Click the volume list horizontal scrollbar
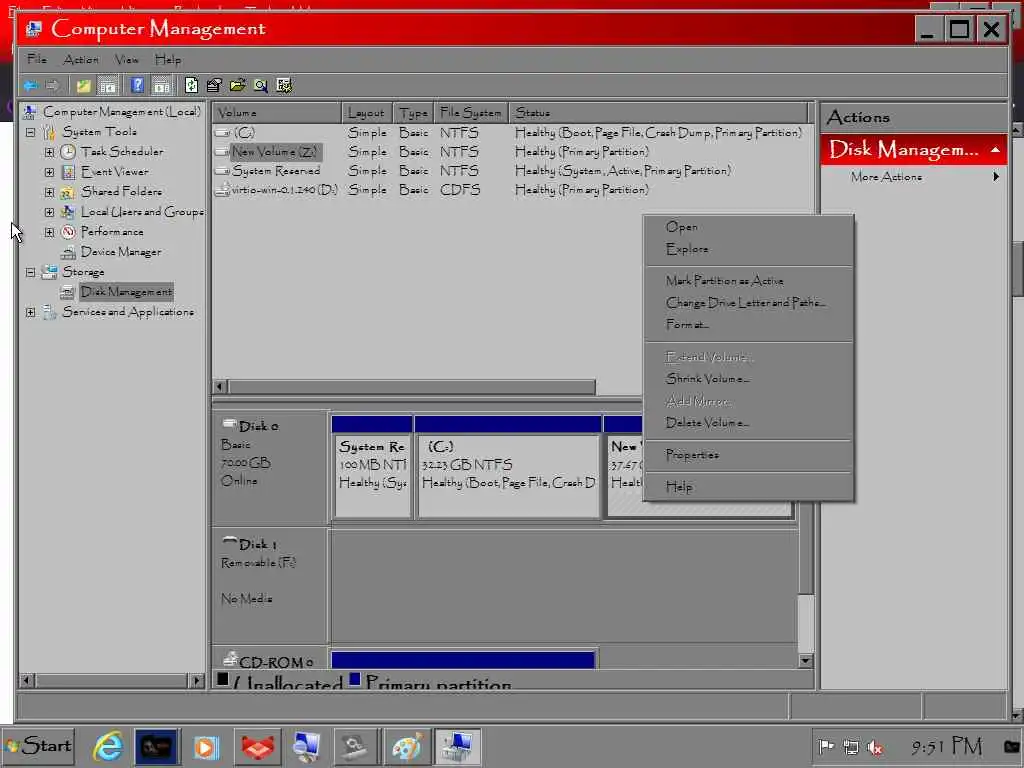 tap(411, 387)
